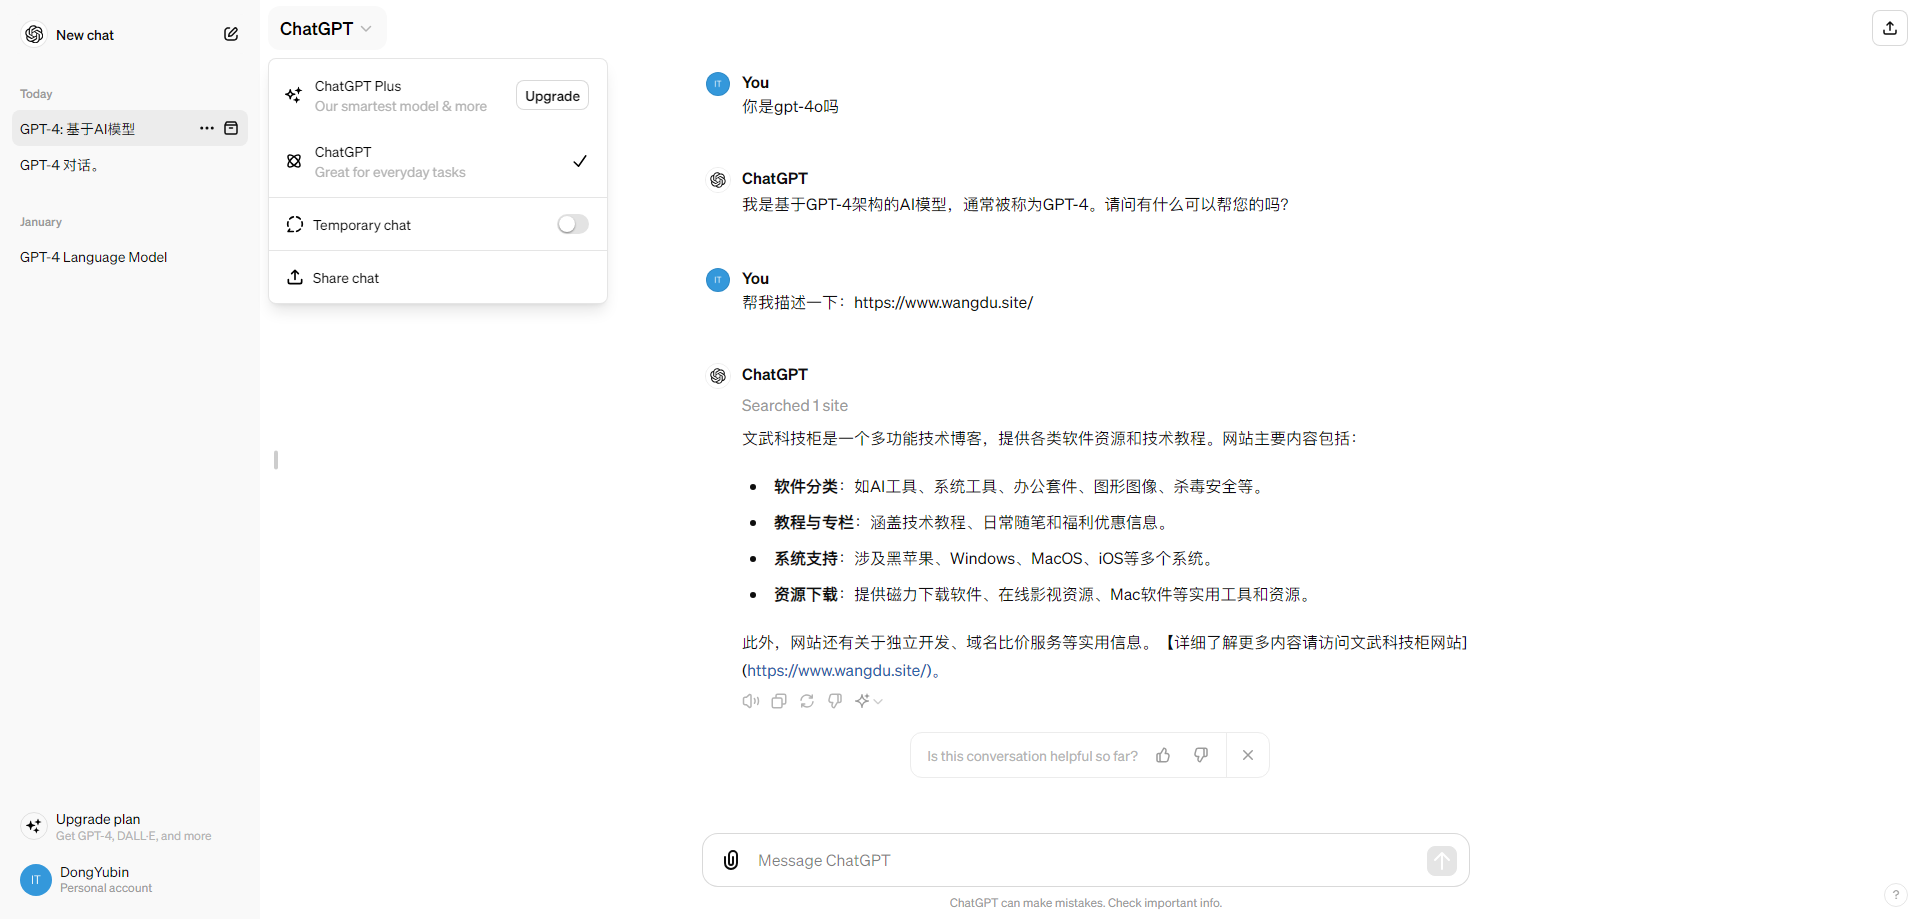
Task: Click the user avatar beside 你是gpt-4o吗
Action: tap(718, 84)
